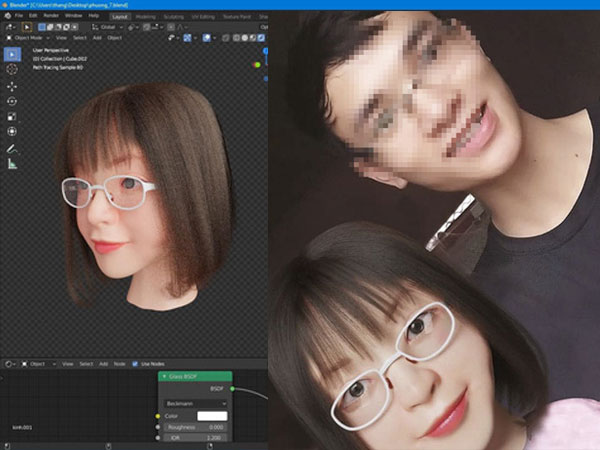Select the Annotate tool
Image resolution: width=600 pixels, height=450 pixels.
12,149
